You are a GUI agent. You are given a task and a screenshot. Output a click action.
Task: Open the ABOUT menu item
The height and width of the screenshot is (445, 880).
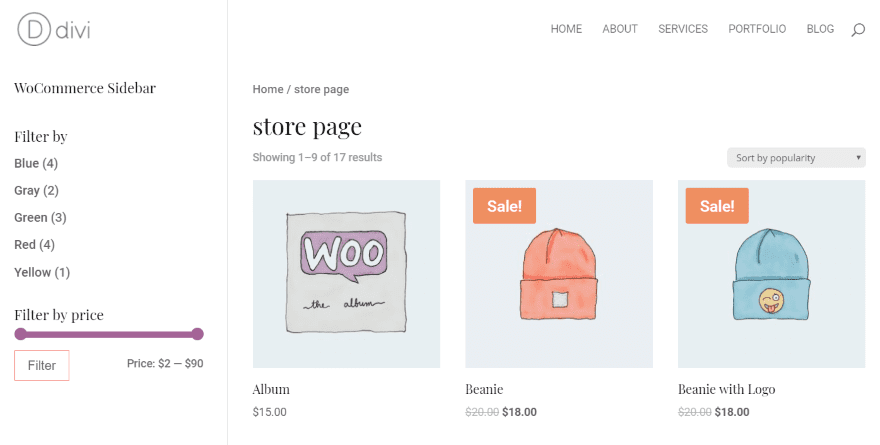[x=620, y=29]
